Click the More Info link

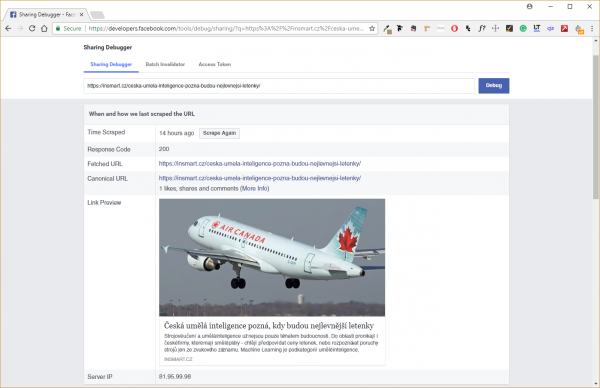[x=255, y=189]
